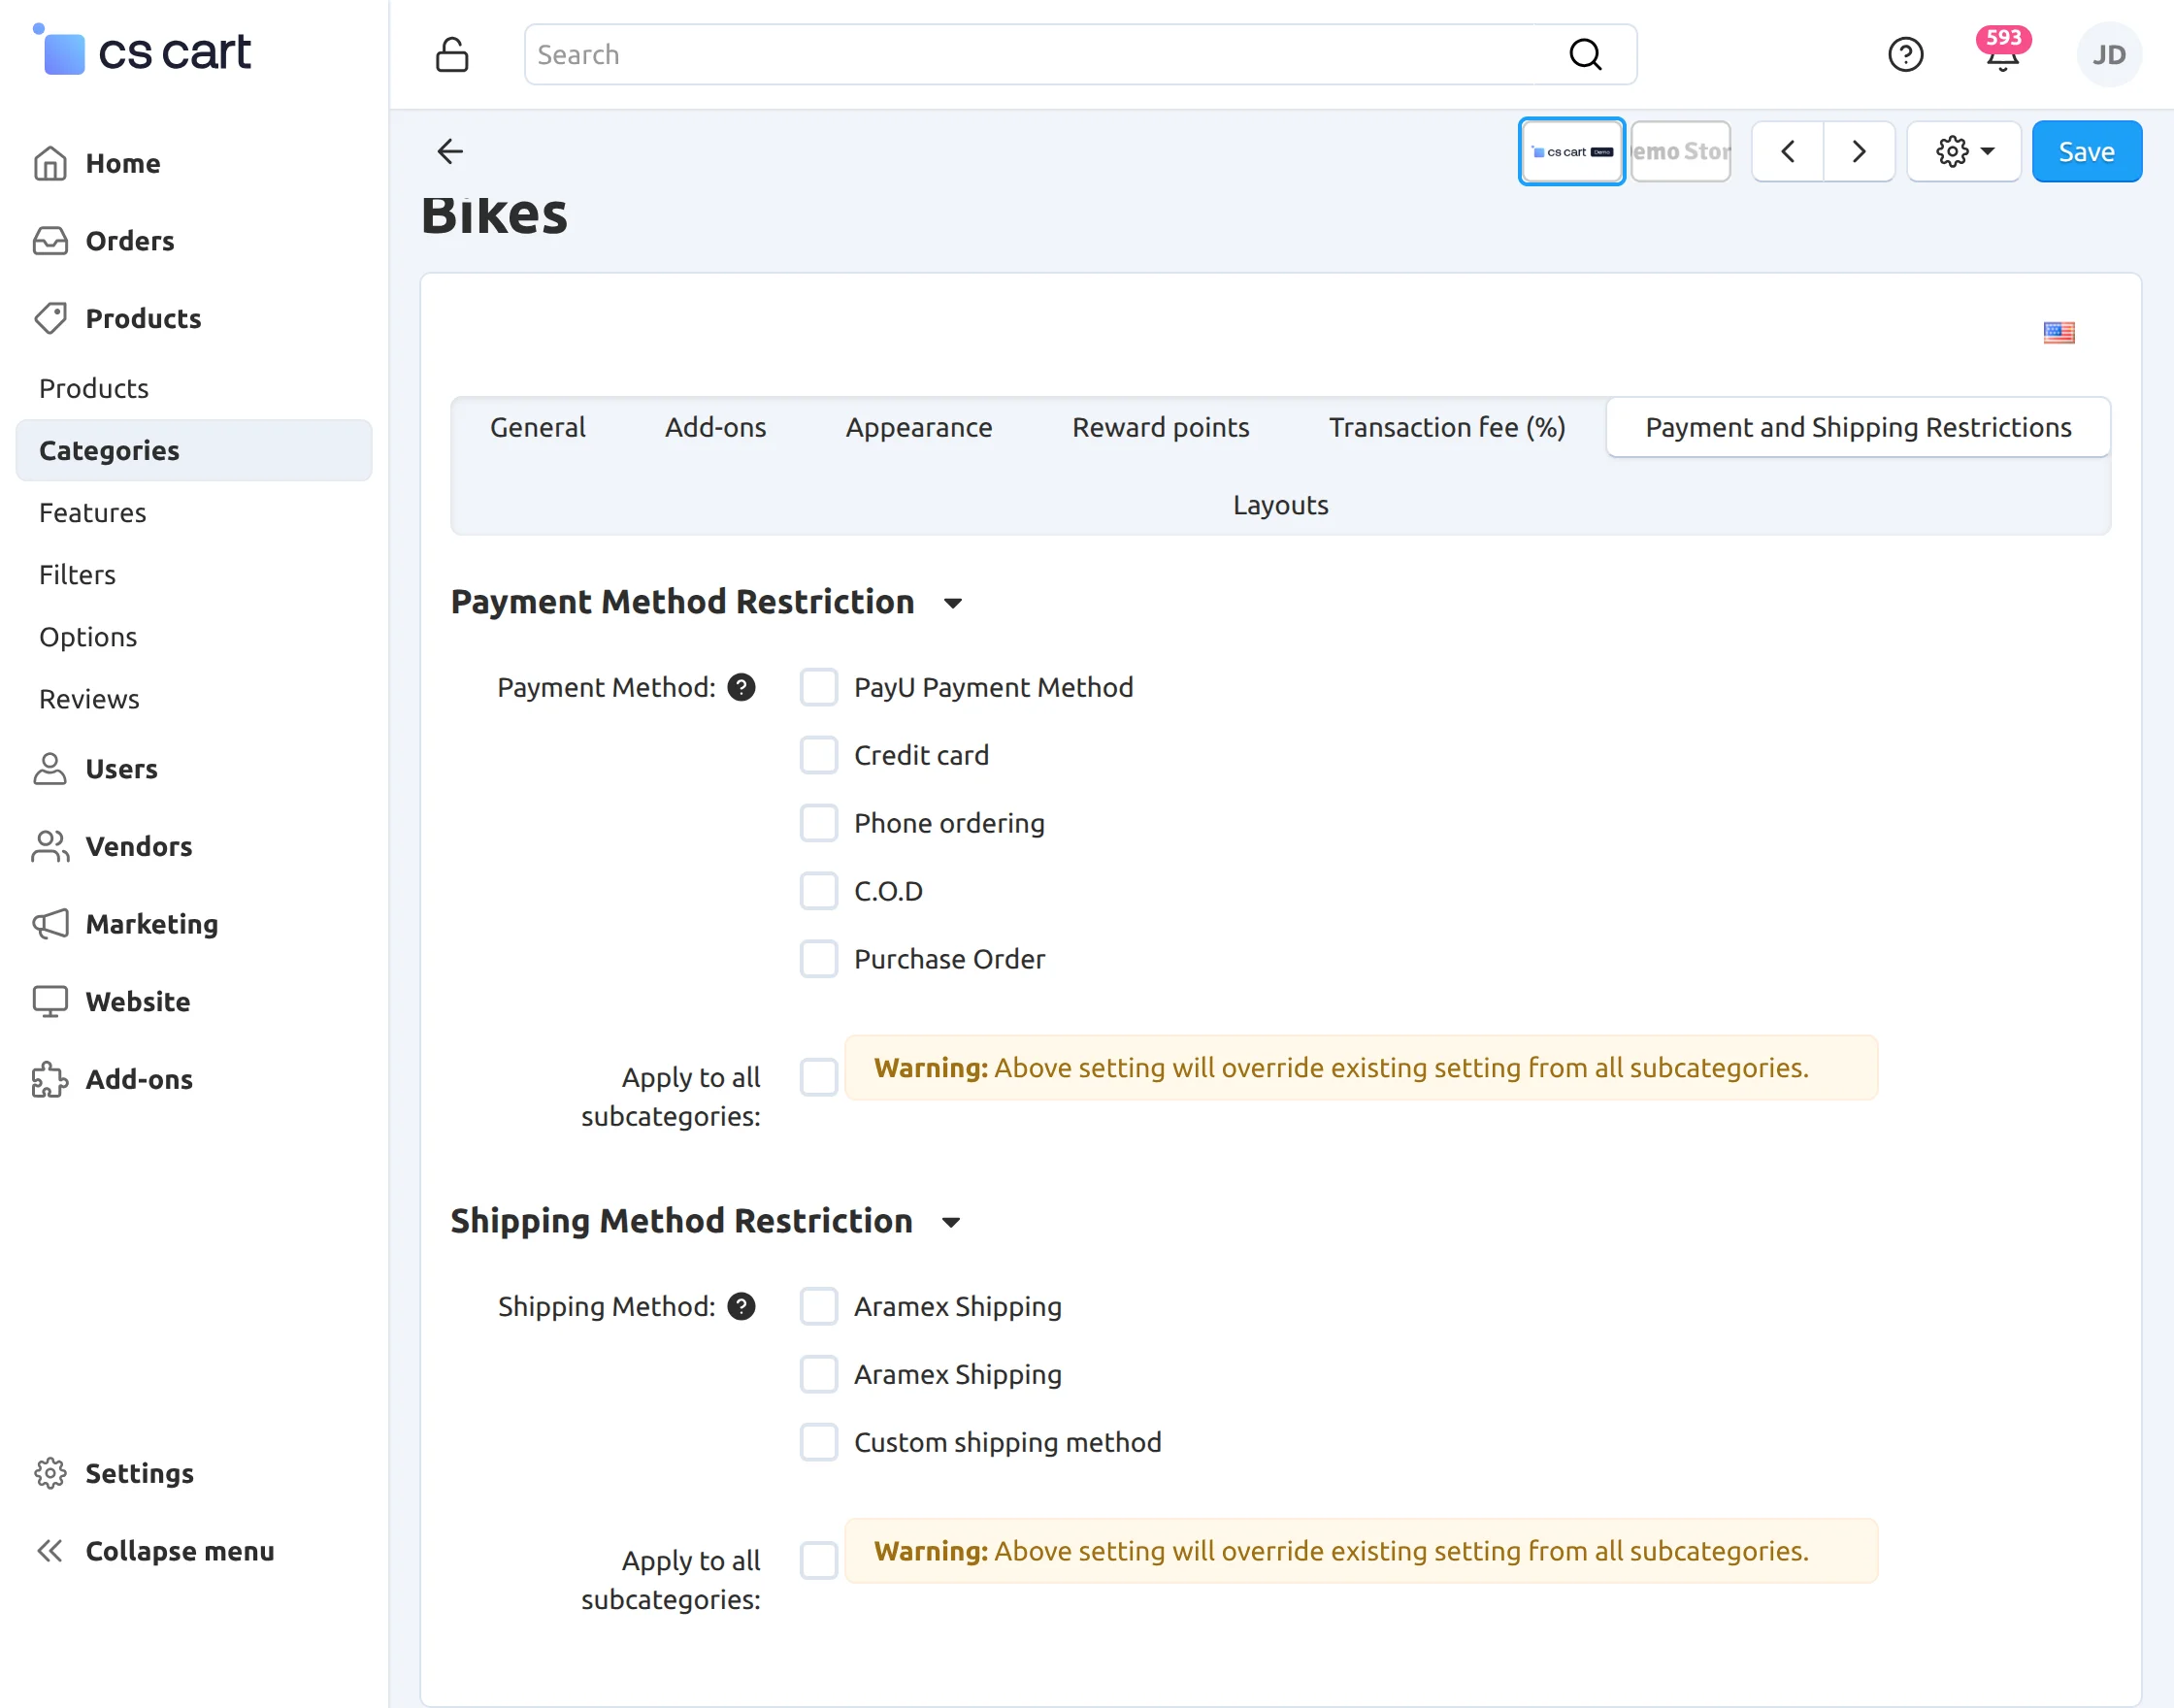Collapse Shipping Method Restriction section
This screenshot has width=2174, height=1708.
click(x=951, y=1221)
